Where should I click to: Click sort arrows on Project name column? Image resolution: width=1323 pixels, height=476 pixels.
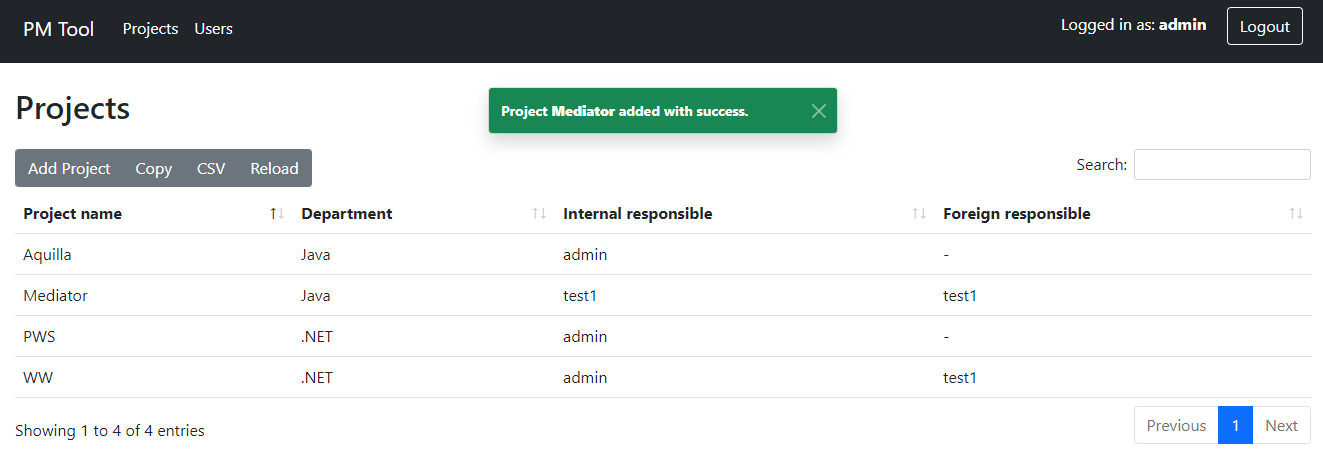[x=277, y=214]
